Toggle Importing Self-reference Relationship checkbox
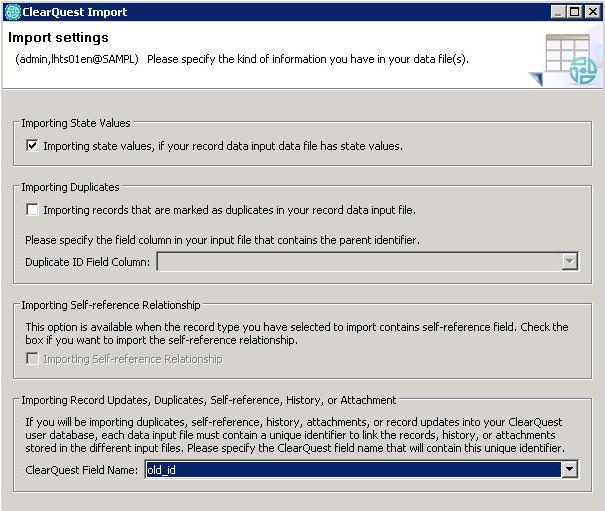This screenshot has height=511, width=605. tap(32, 359)
